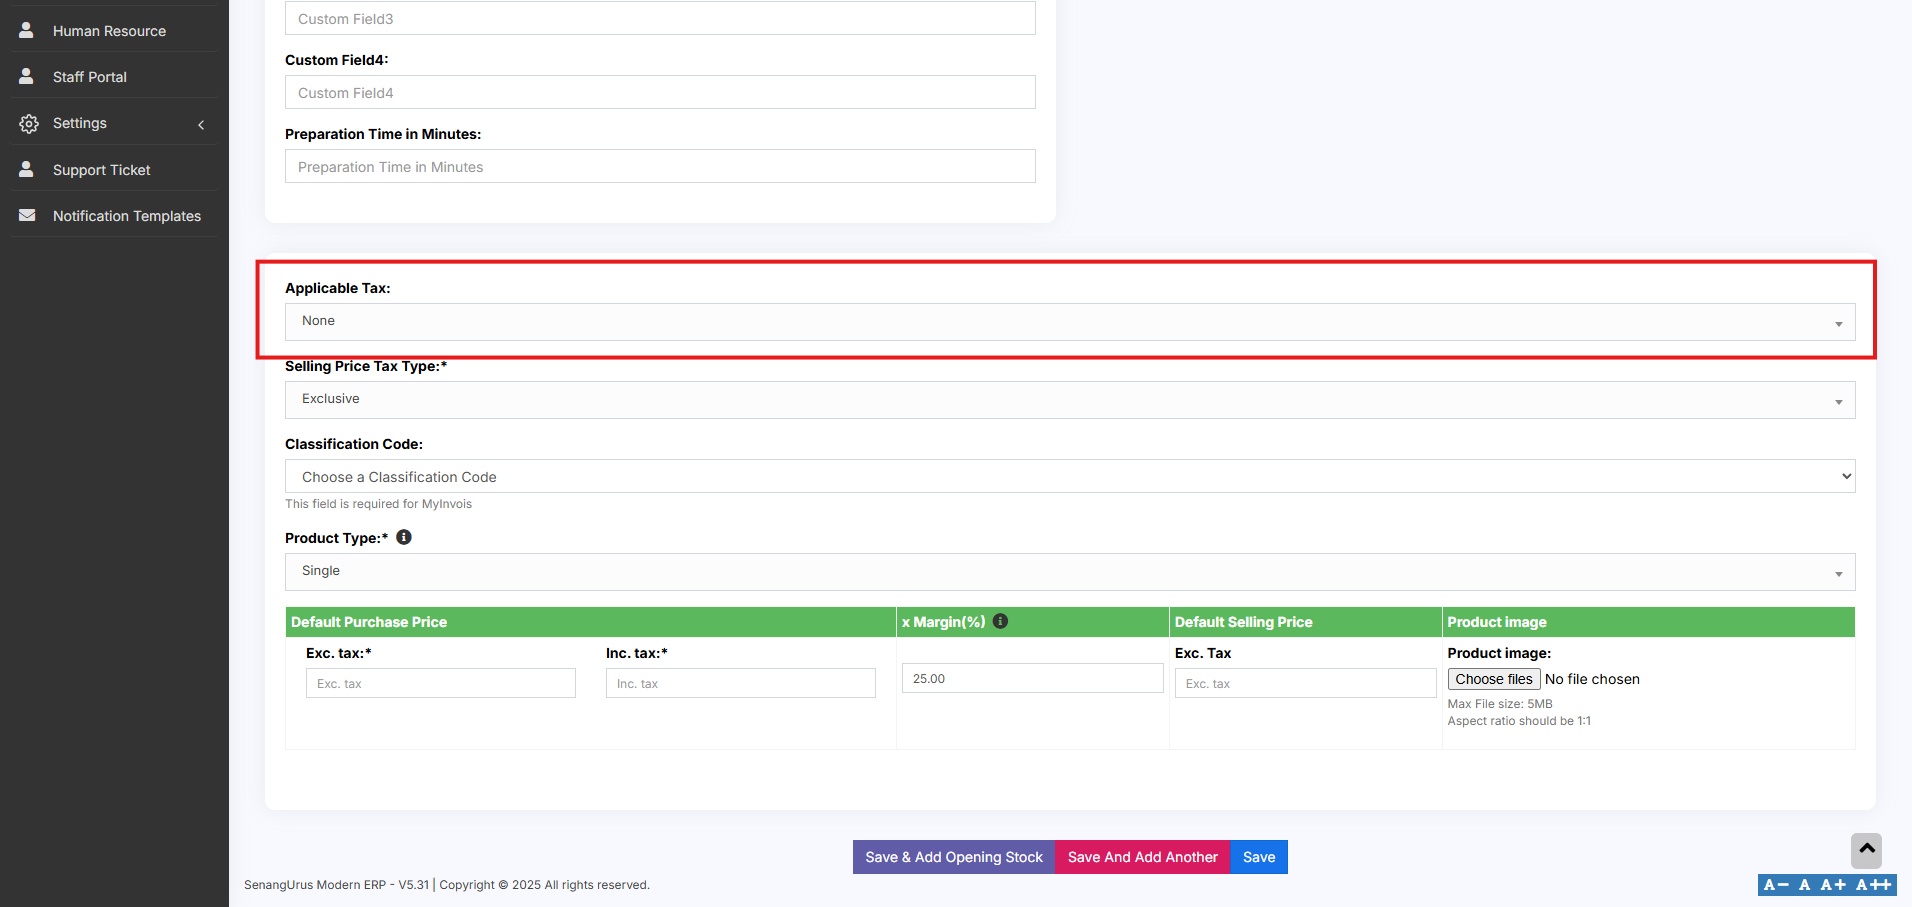This screenshot has width=1912, height=907.
Task: Open the Selling Price Tax Type dropdown
Action: coord(1069,400)
